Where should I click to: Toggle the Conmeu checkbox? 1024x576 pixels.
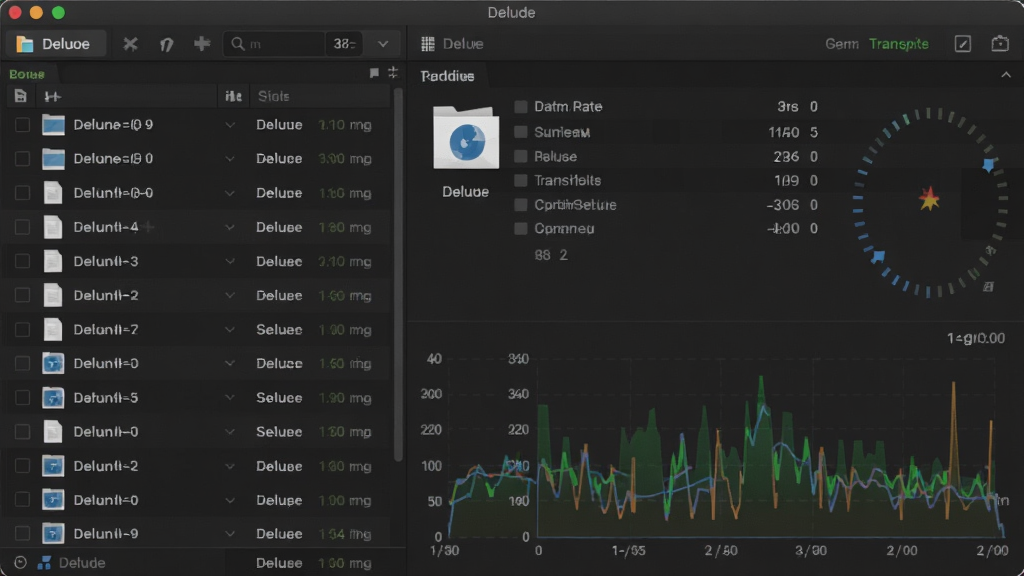pos(520,229)
